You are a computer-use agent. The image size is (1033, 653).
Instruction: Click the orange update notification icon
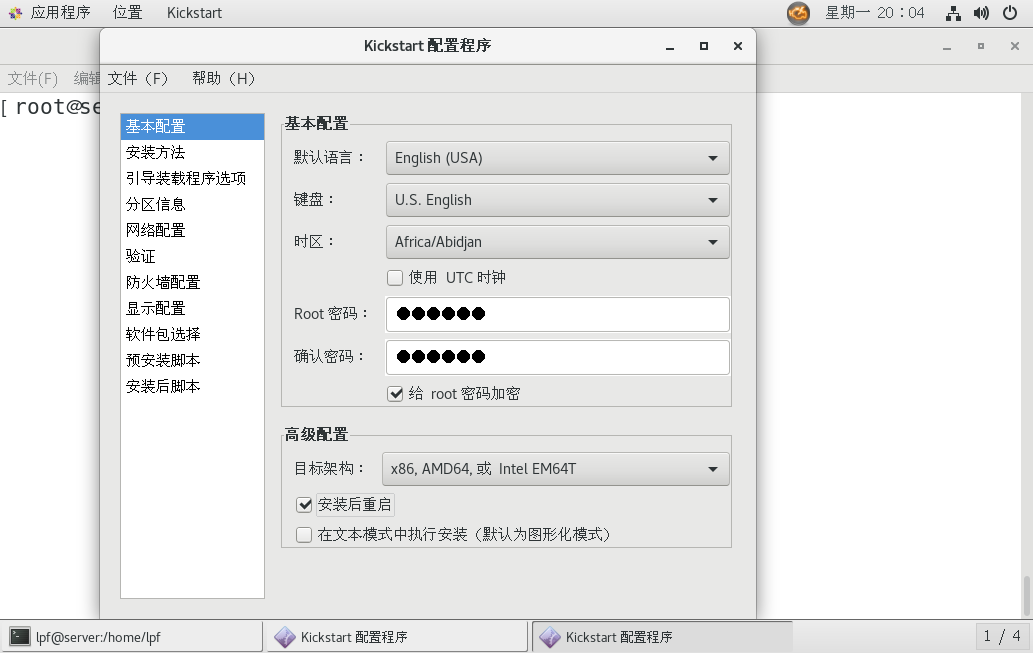[x=798, y=13]
